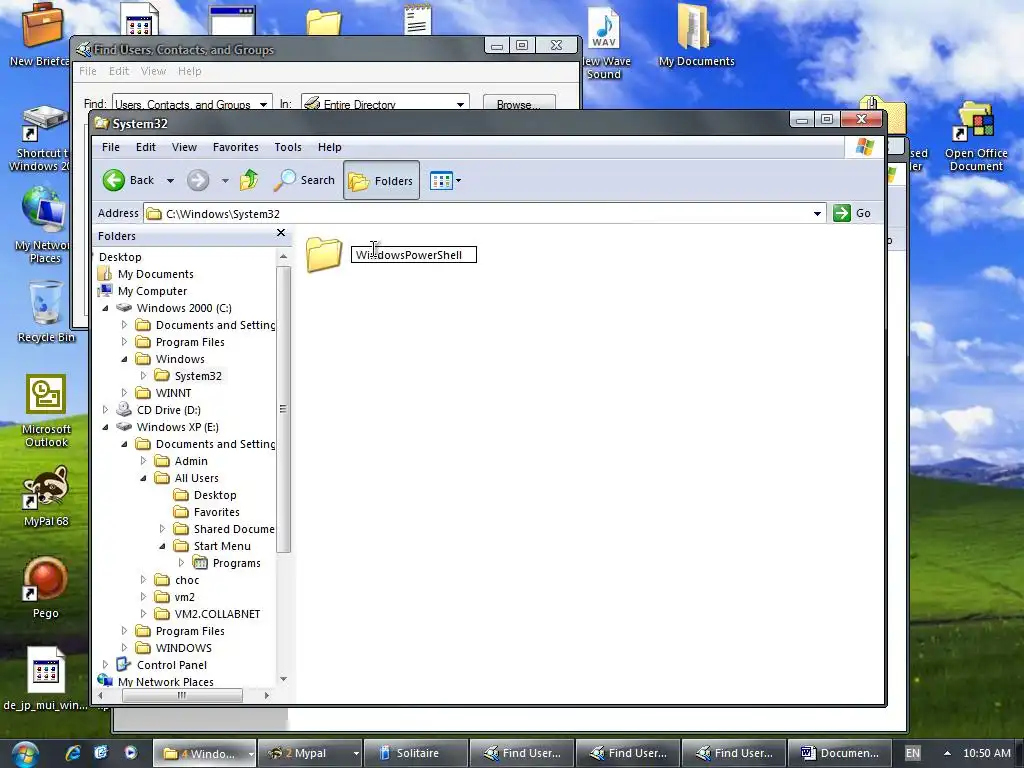Click the folder tree vertical scrollbar
This screenshot has height=768, width=1024.
[283, 409]
